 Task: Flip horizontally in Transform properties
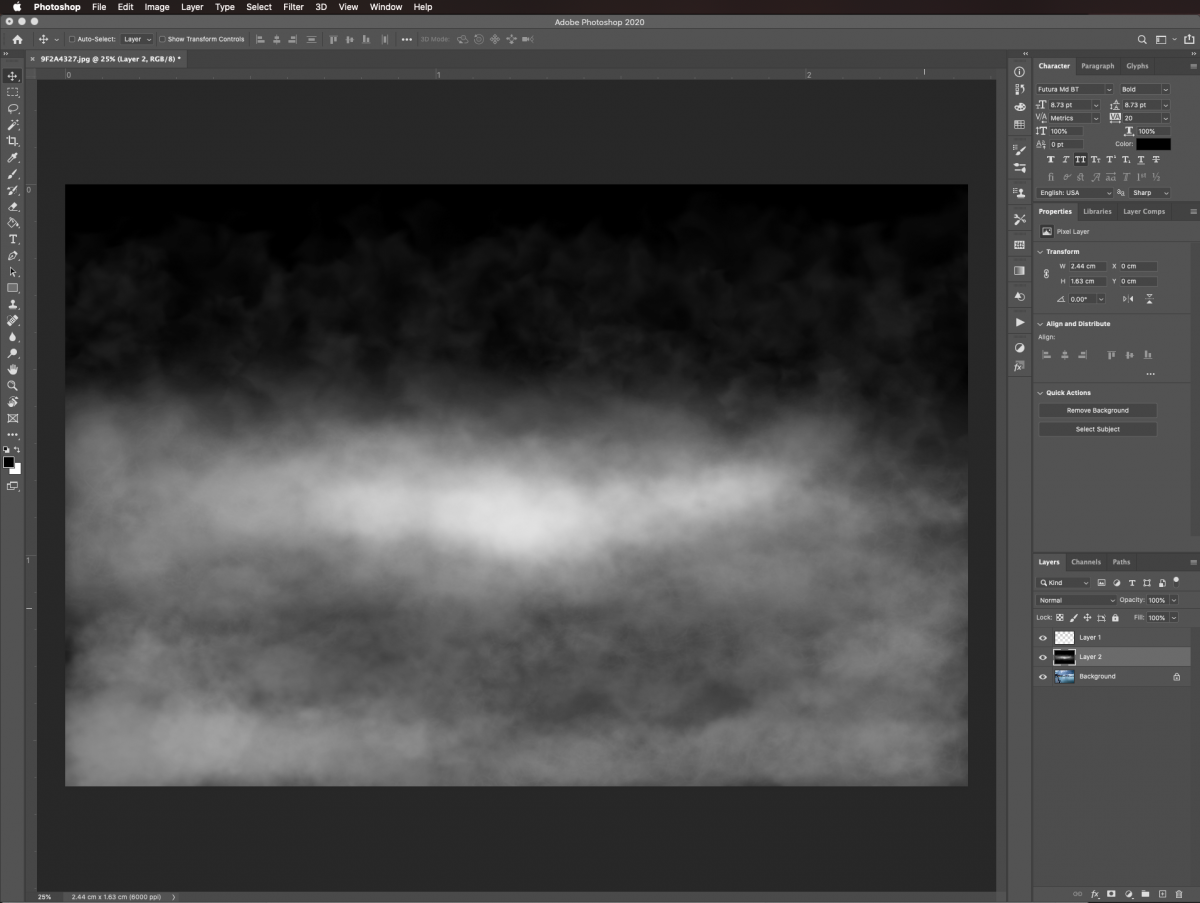[1129, 299]
